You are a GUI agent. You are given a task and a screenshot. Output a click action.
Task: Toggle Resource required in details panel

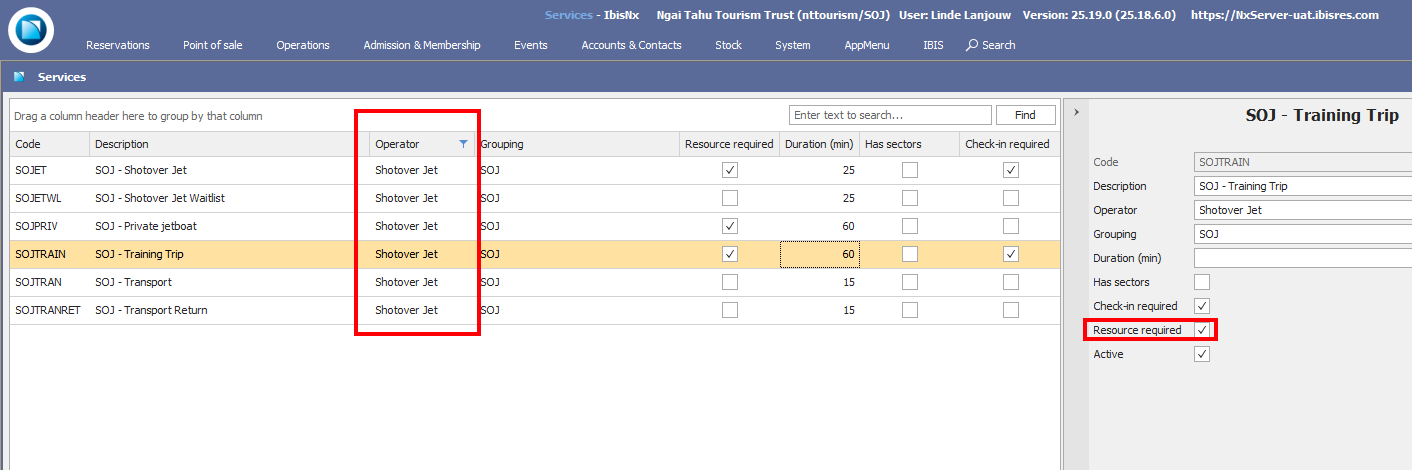(x=1202, y=330)
